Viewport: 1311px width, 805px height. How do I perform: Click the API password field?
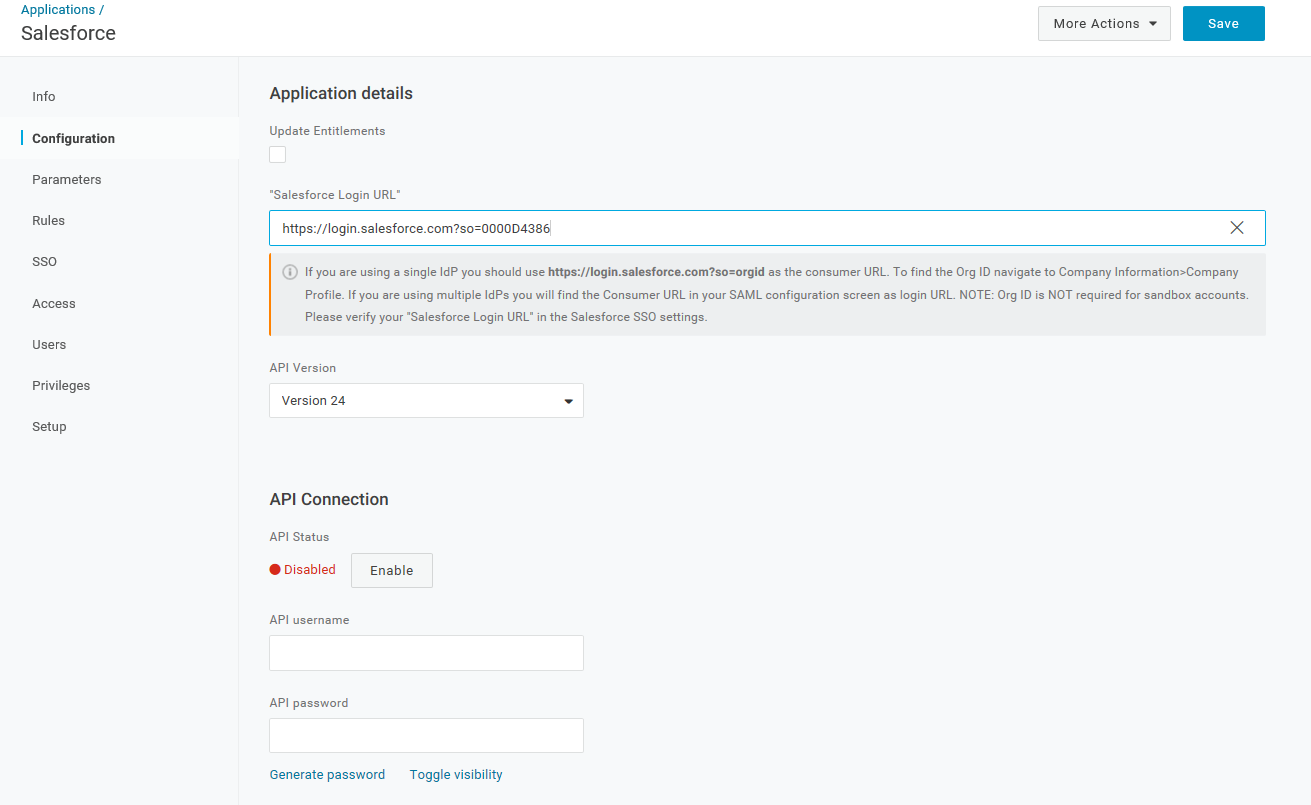(426, 736)
